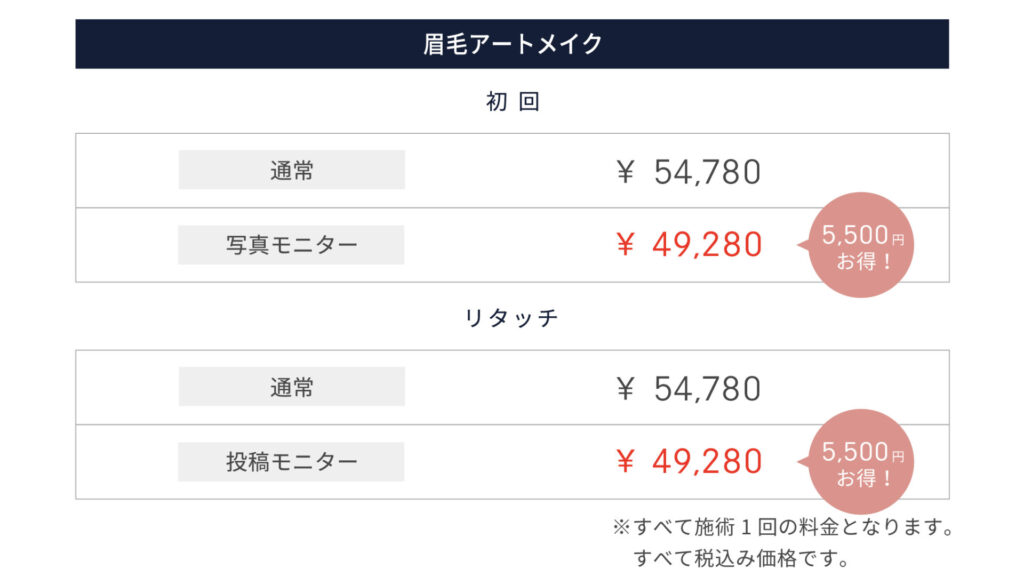Click the 54,780 number in 初回 通常 row

[x=707, y=172]
